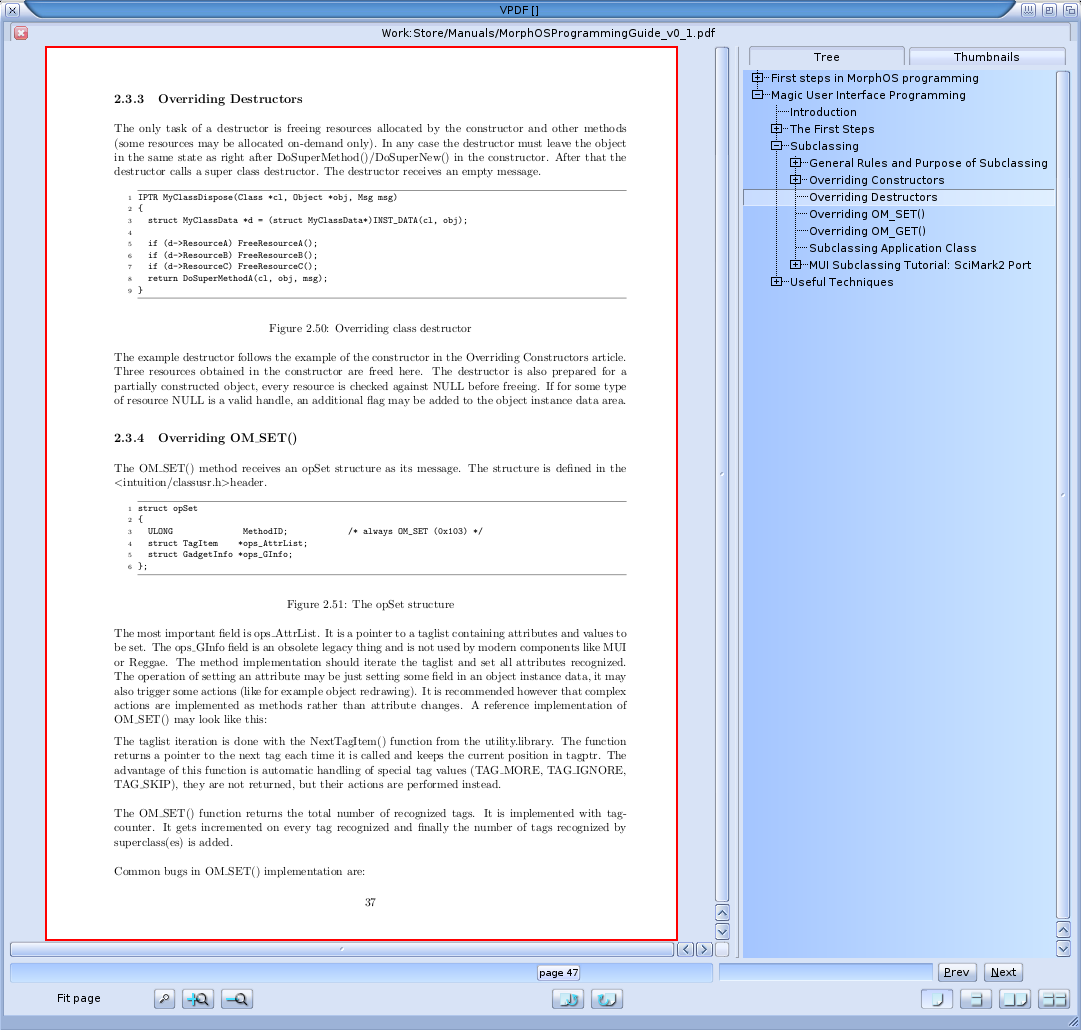Close the PDF document tab with red X
The width and height of the screenshot is (1081, 1030).
21,32
